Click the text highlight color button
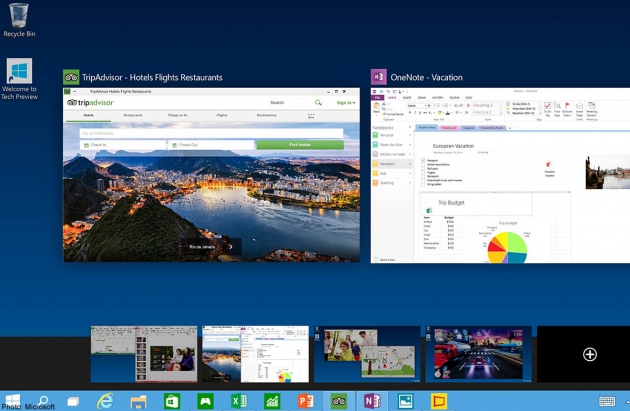630x411 pixels. [440, 113]
